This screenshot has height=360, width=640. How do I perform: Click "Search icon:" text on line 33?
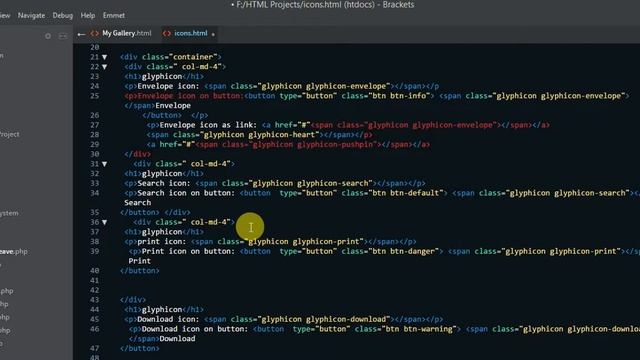(x=164, y=183)
